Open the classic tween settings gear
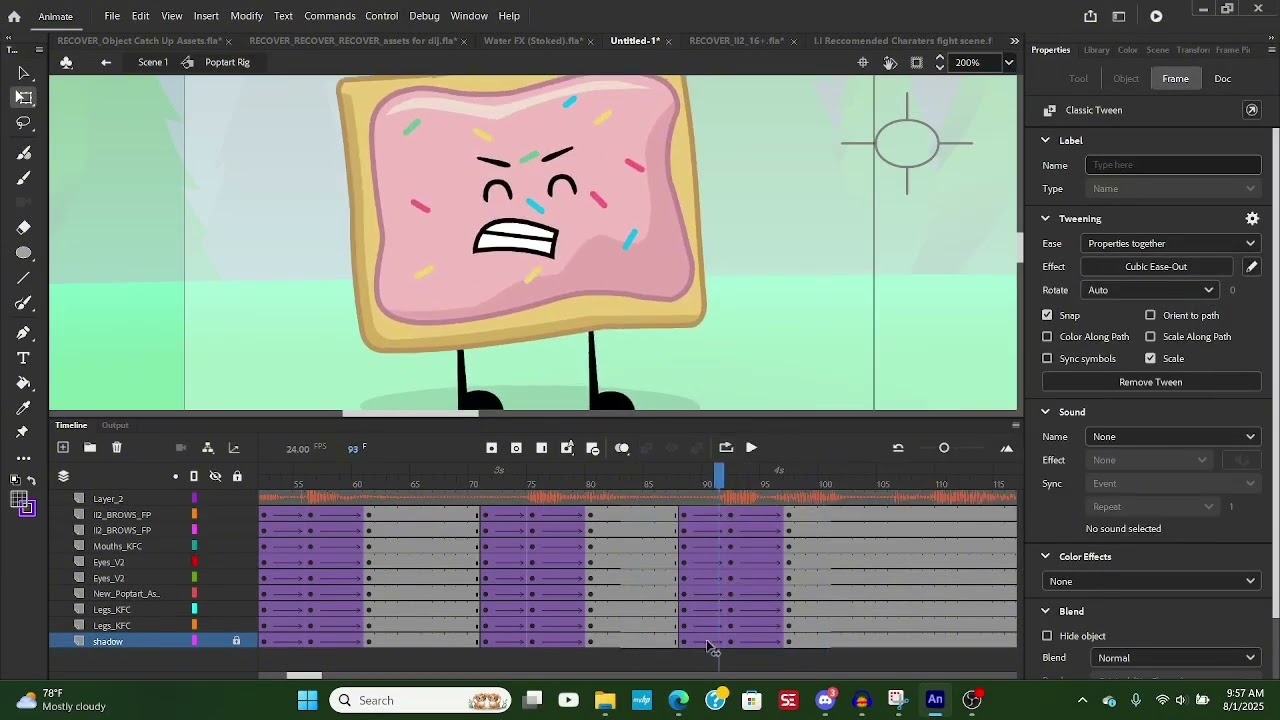 point(1252,218)
